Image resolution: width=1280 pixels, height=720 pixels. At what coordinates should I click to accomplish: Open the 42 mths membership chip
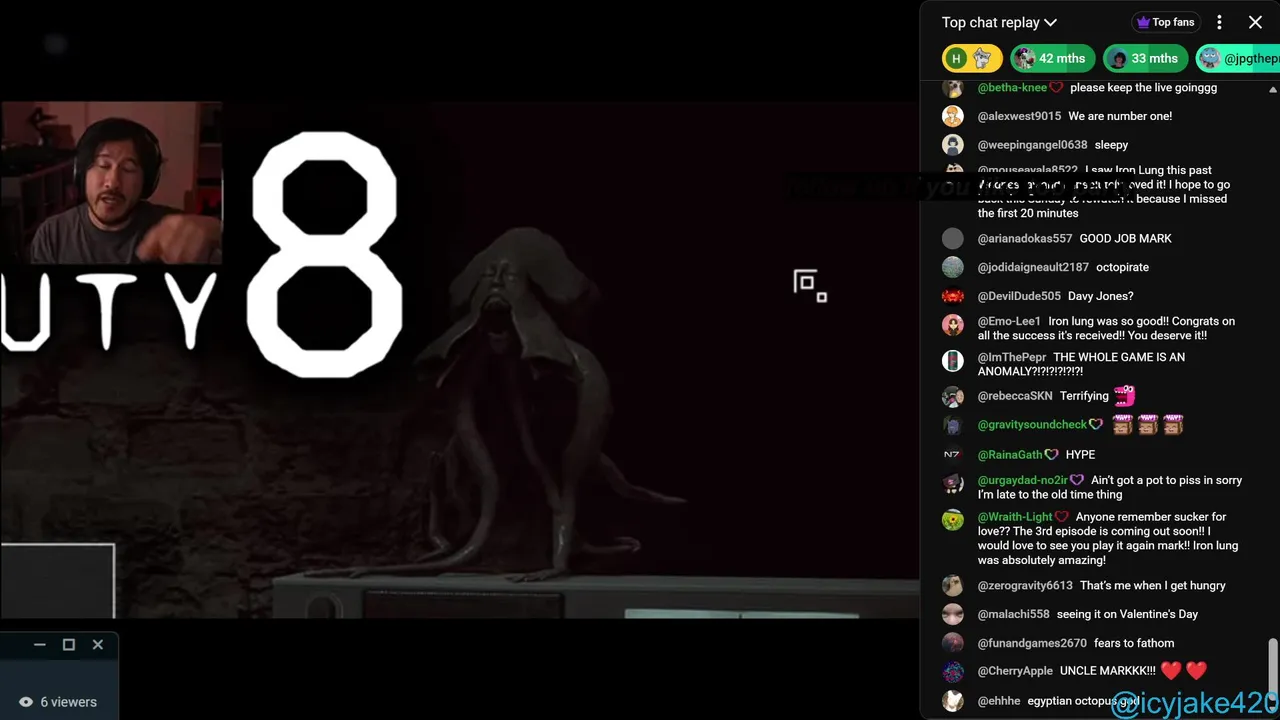click(1052, 58)
